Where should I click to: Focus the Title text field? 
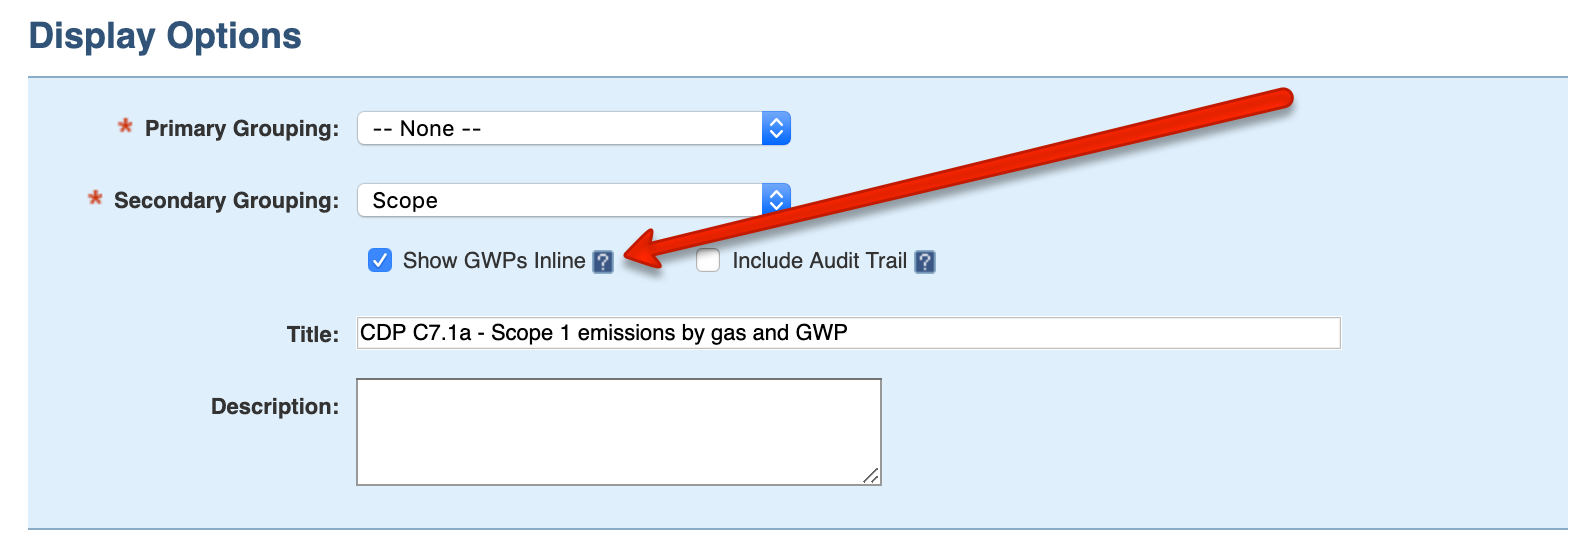click(x=848, y=333)
